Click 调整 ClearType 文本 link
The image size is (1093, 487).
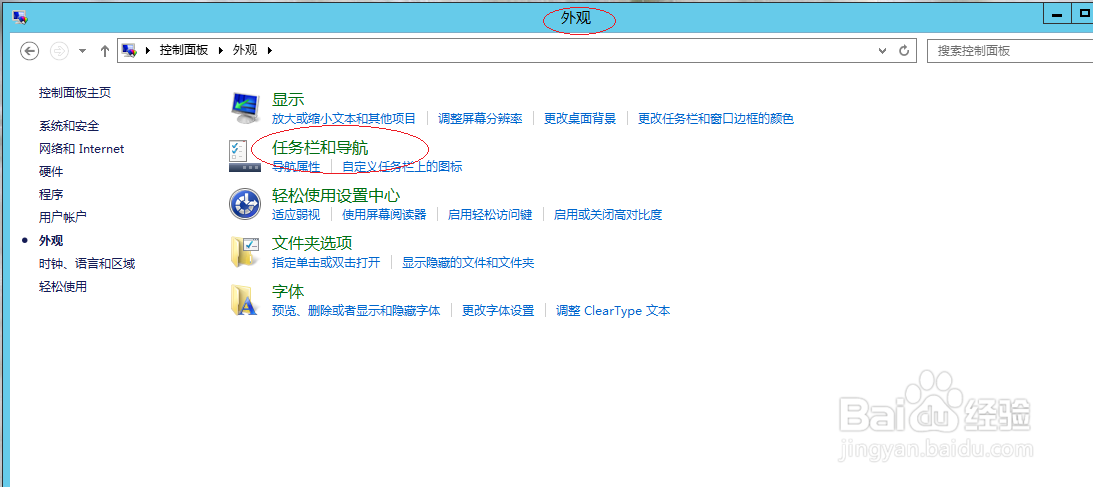coord(613,311)
